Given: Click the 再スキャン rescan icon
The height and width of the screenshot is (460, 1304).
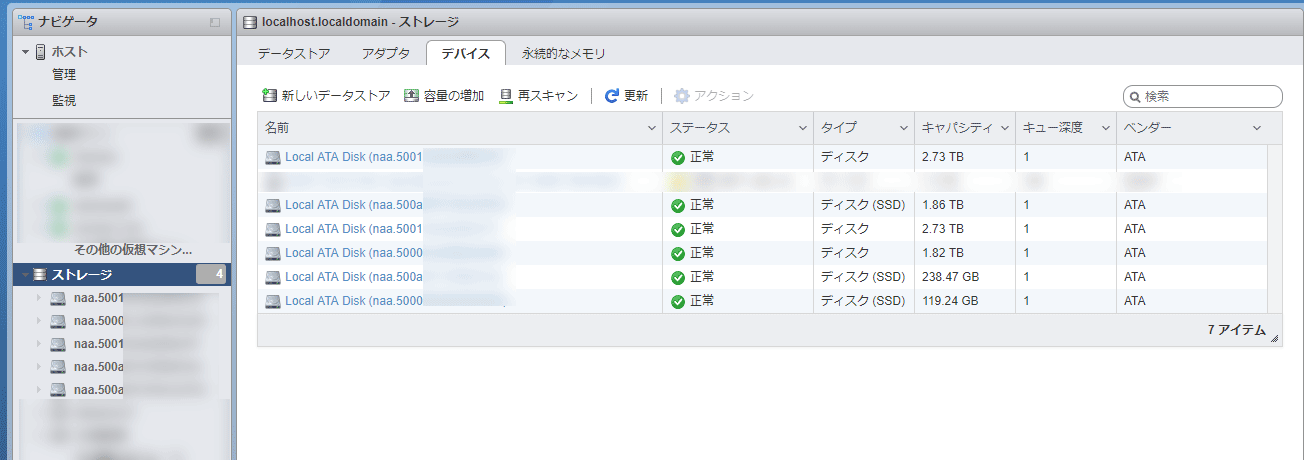Looking at the screenshot, I should click(x=506, y=96).
